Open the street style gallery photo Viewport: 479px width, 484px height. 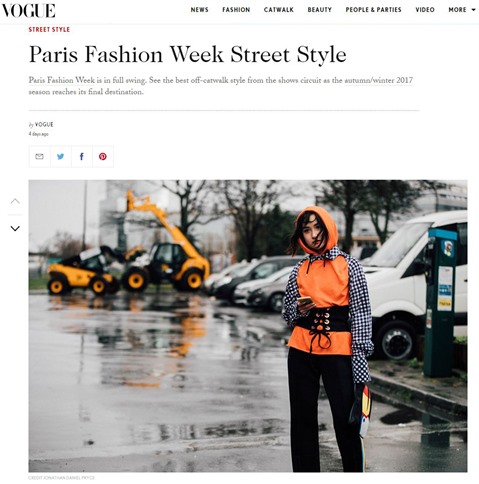pyautogui.click(x=248, y=326)
